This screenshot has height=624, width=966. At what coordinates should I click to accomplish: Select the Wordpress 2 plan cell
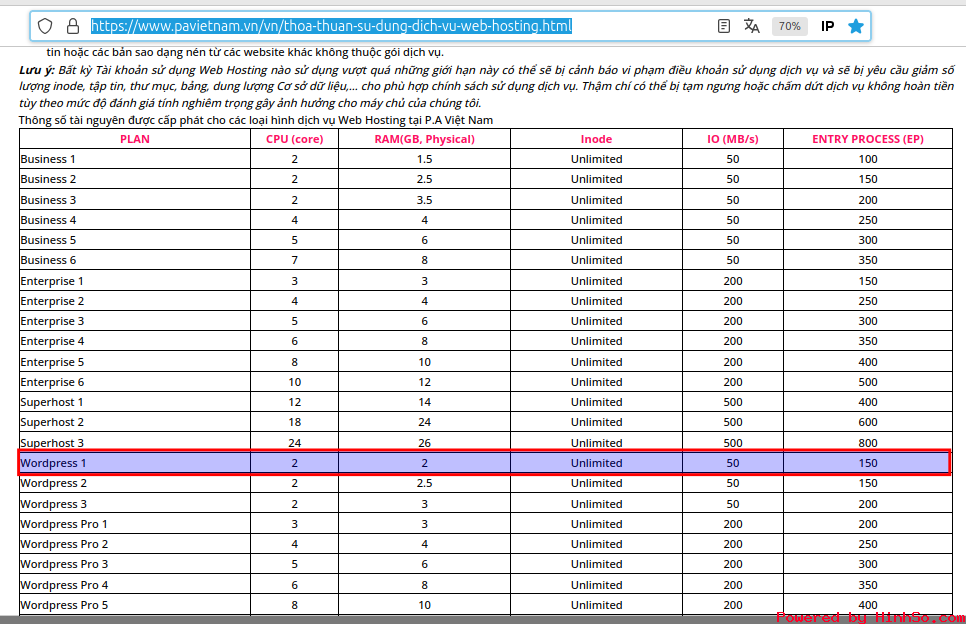click(x=135, y=483)
